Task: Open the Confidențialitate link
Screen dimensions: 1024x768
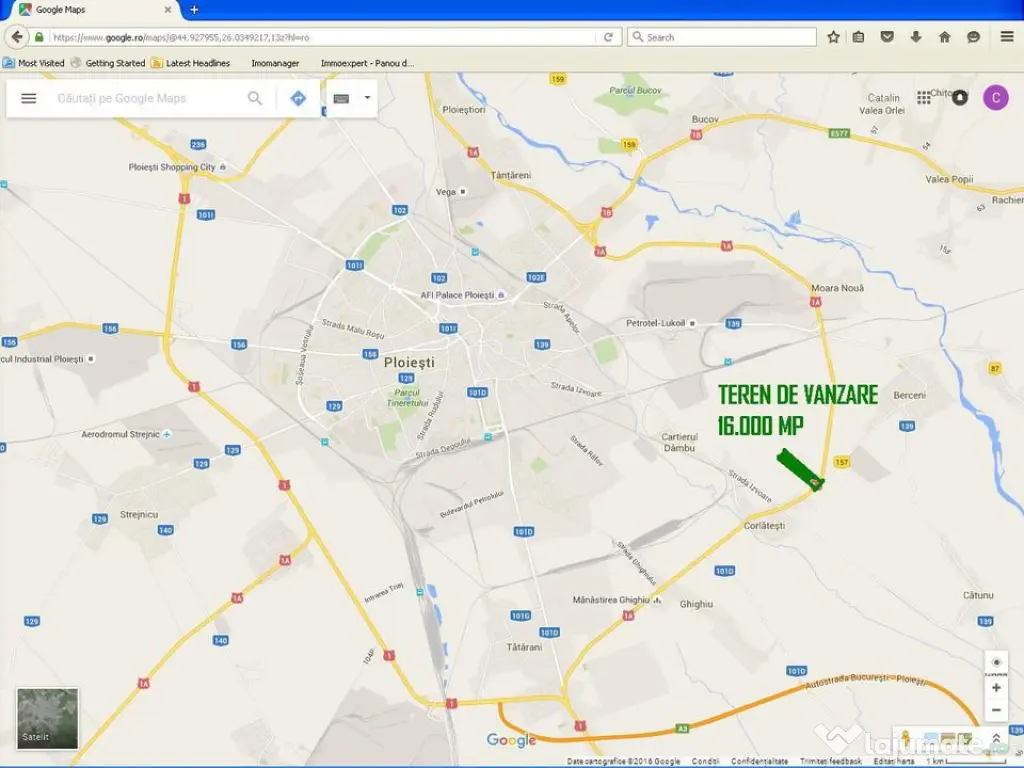Action: click(759, 762)
